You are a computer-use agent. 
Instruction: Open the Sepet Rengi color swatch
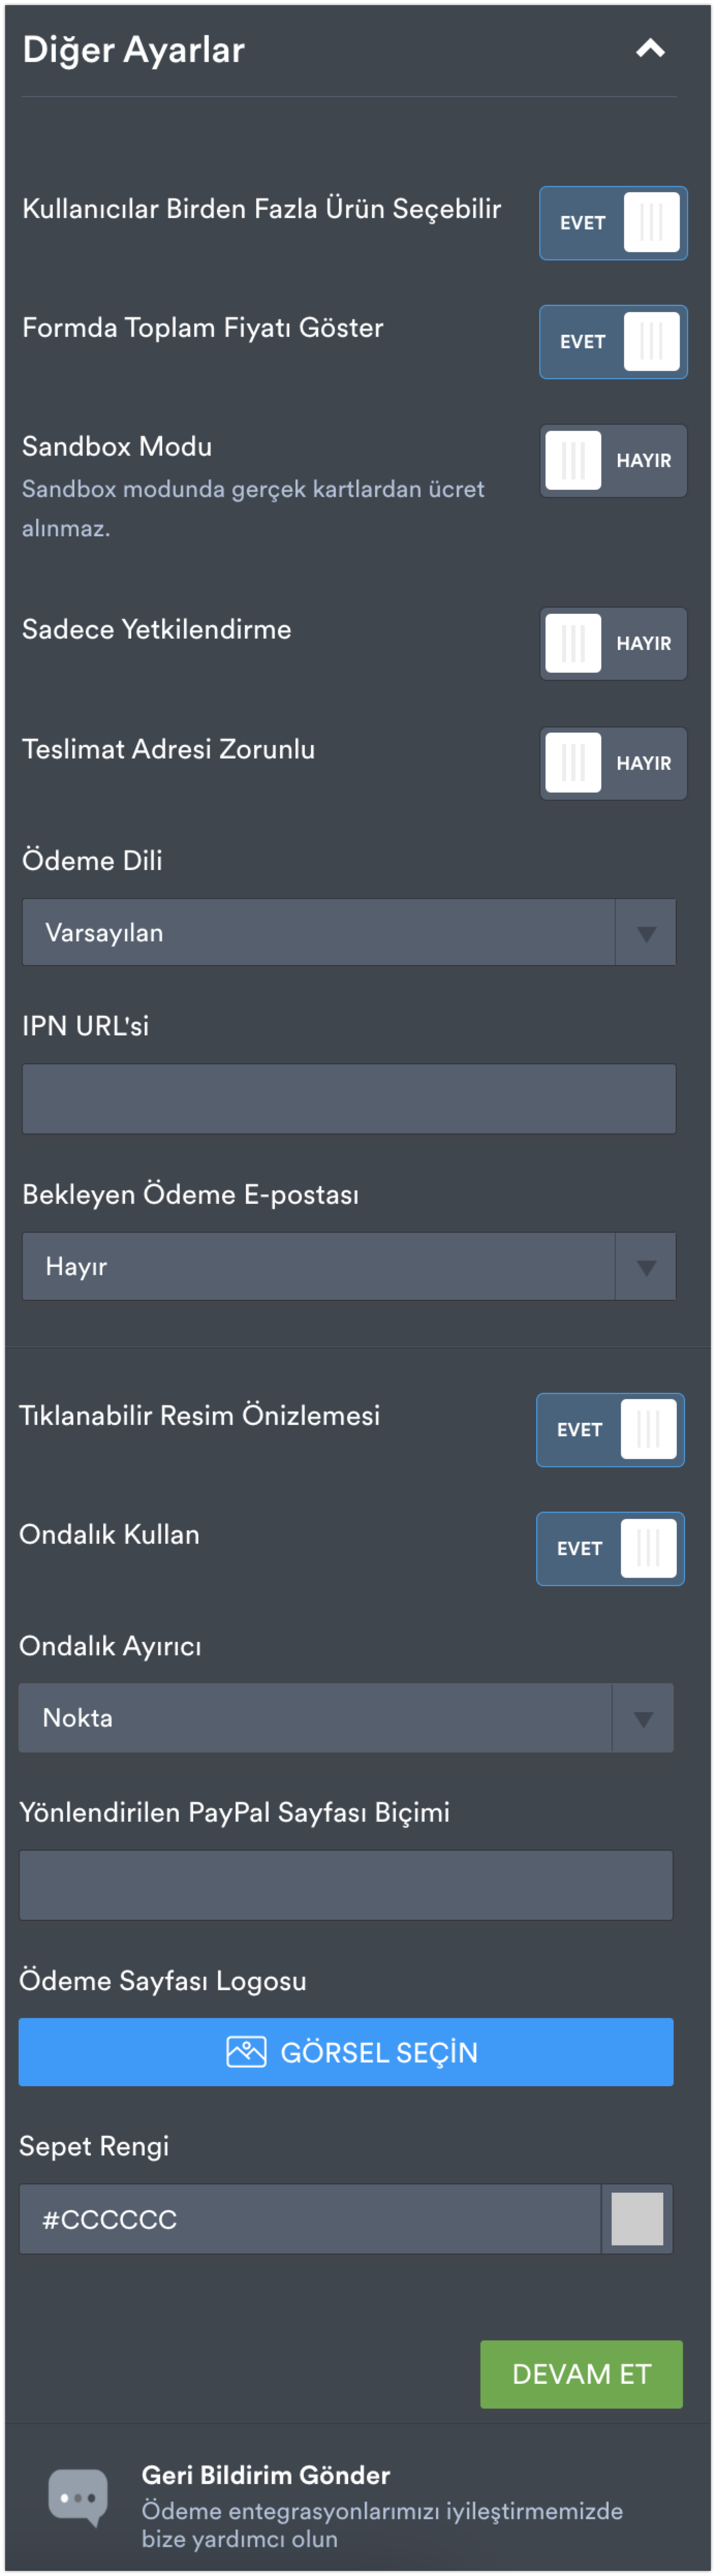click(637, 2219)
